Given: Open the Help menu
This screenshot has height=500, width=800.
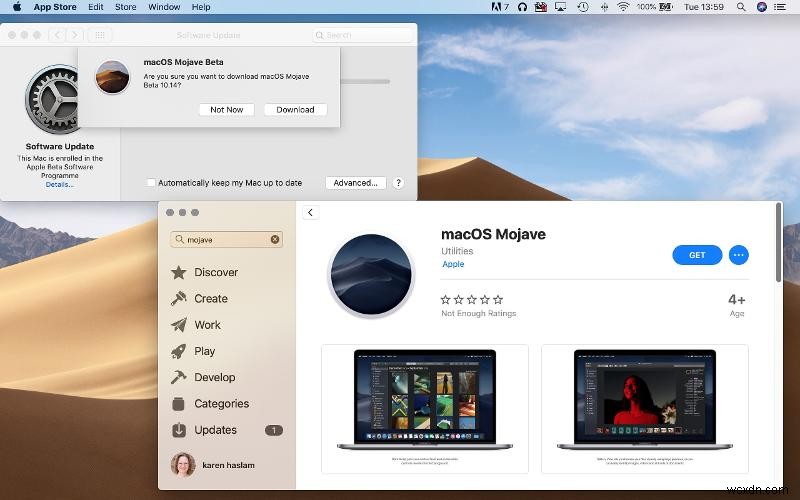Looking at the screenshot, I should click(x=201, y=7).
